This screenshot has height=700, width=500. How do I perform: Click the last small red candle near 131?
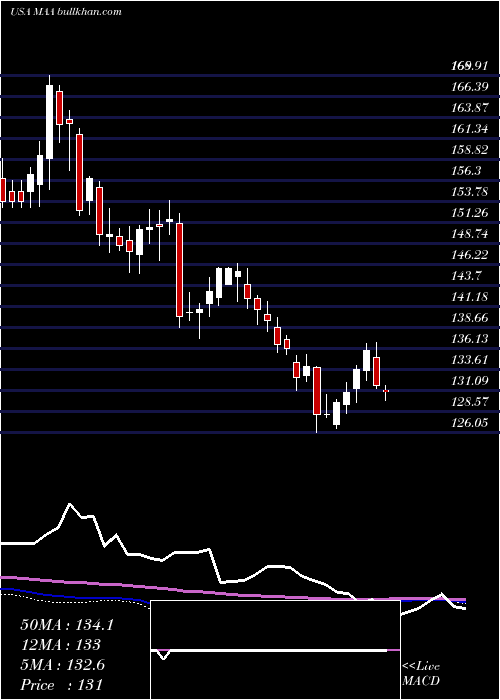386,391
